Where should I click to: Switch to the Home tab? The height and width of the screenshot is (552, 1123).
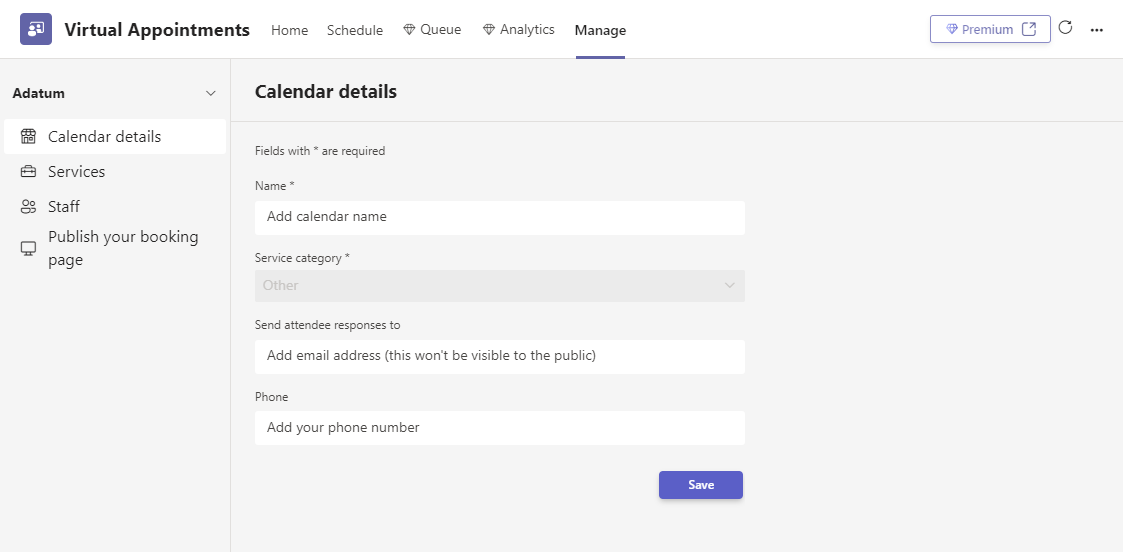289,30
